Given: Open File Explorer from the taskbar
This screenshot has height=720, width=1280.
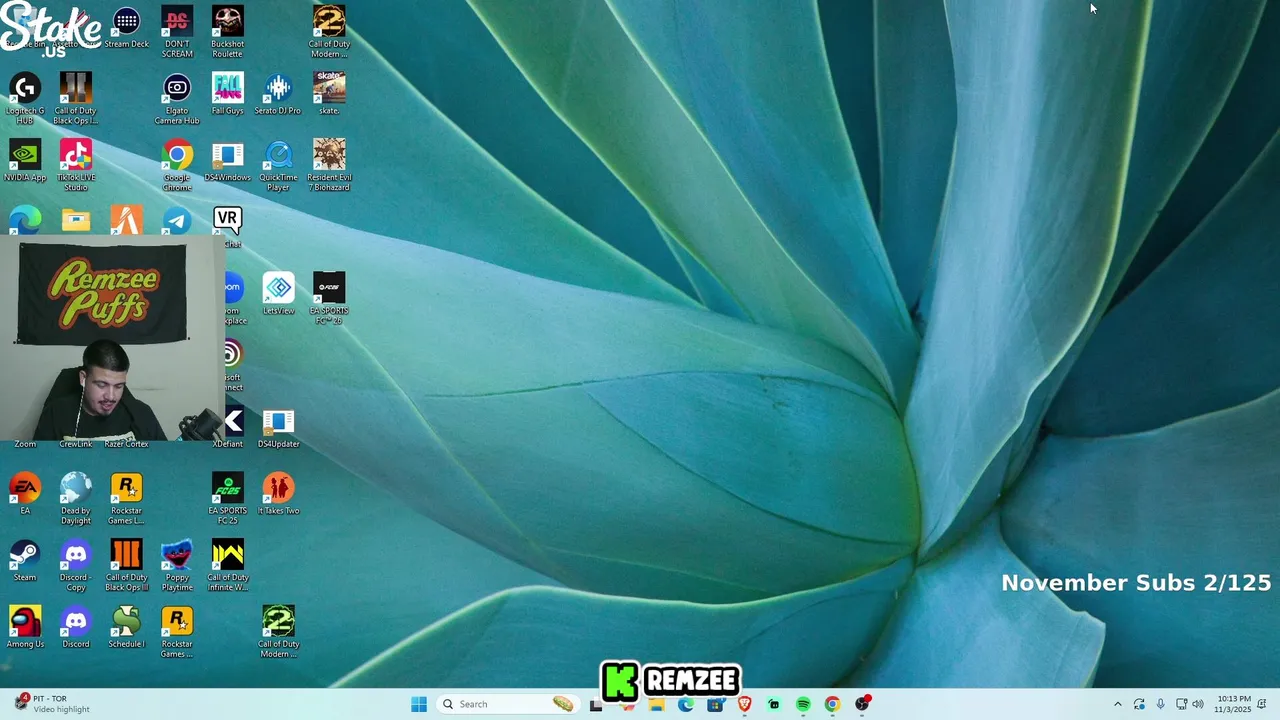Looking at the screenshot, I should pyautogui.click(x=656, y=704).
